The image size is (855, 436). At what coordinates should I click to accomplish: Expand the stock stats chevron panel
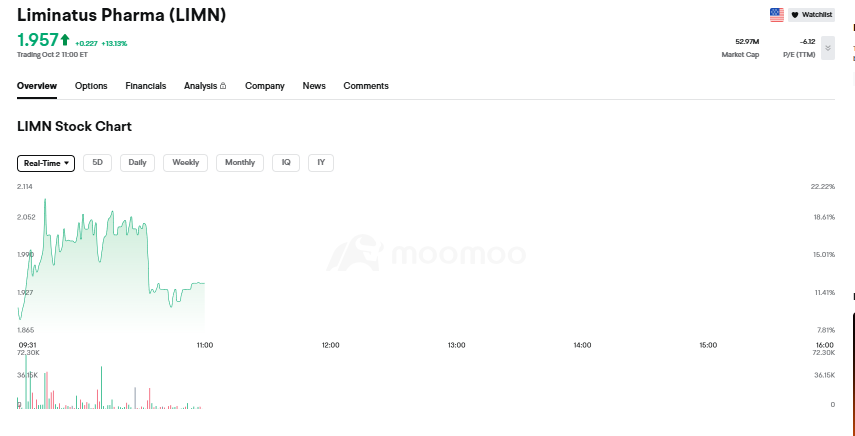coord(827,48)
